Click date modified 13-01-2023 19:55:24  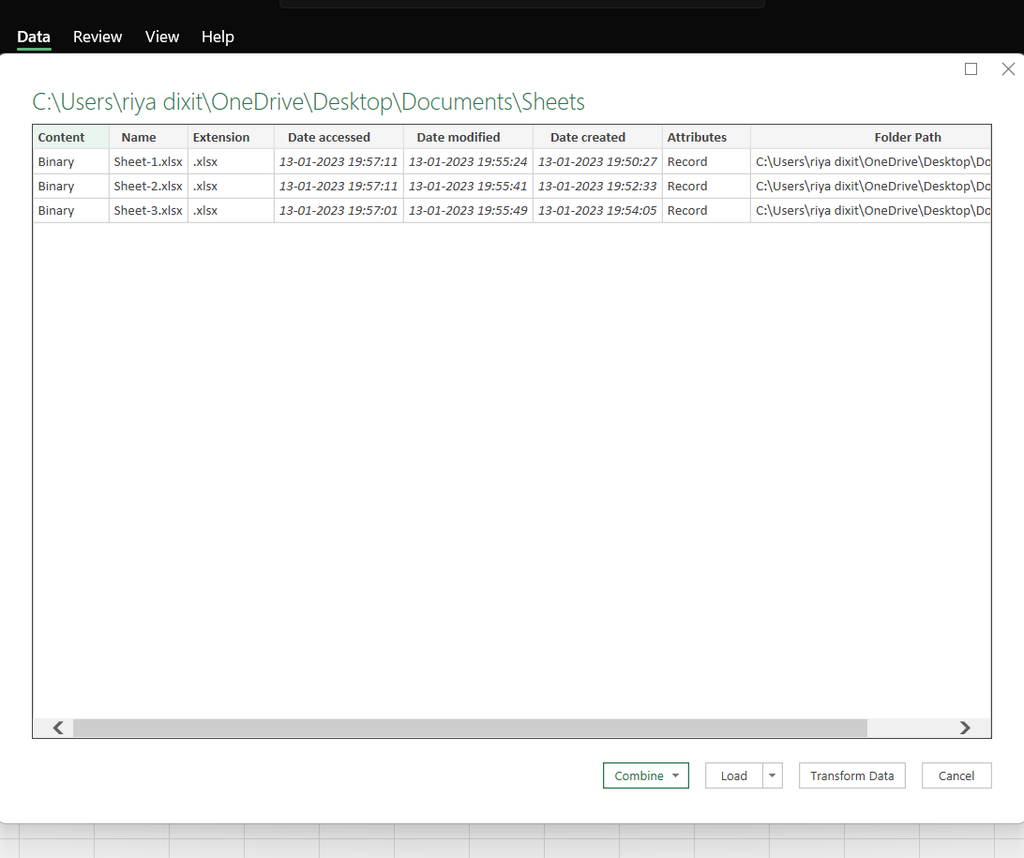click(x=468, y=162)
